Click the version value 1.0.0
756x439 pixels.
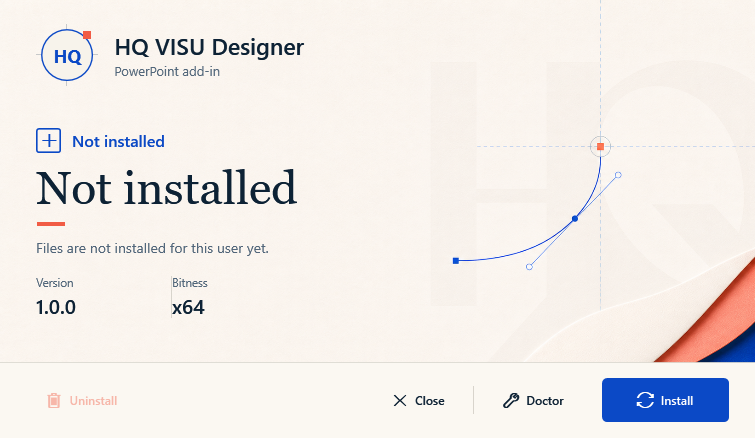pos(56,307)
